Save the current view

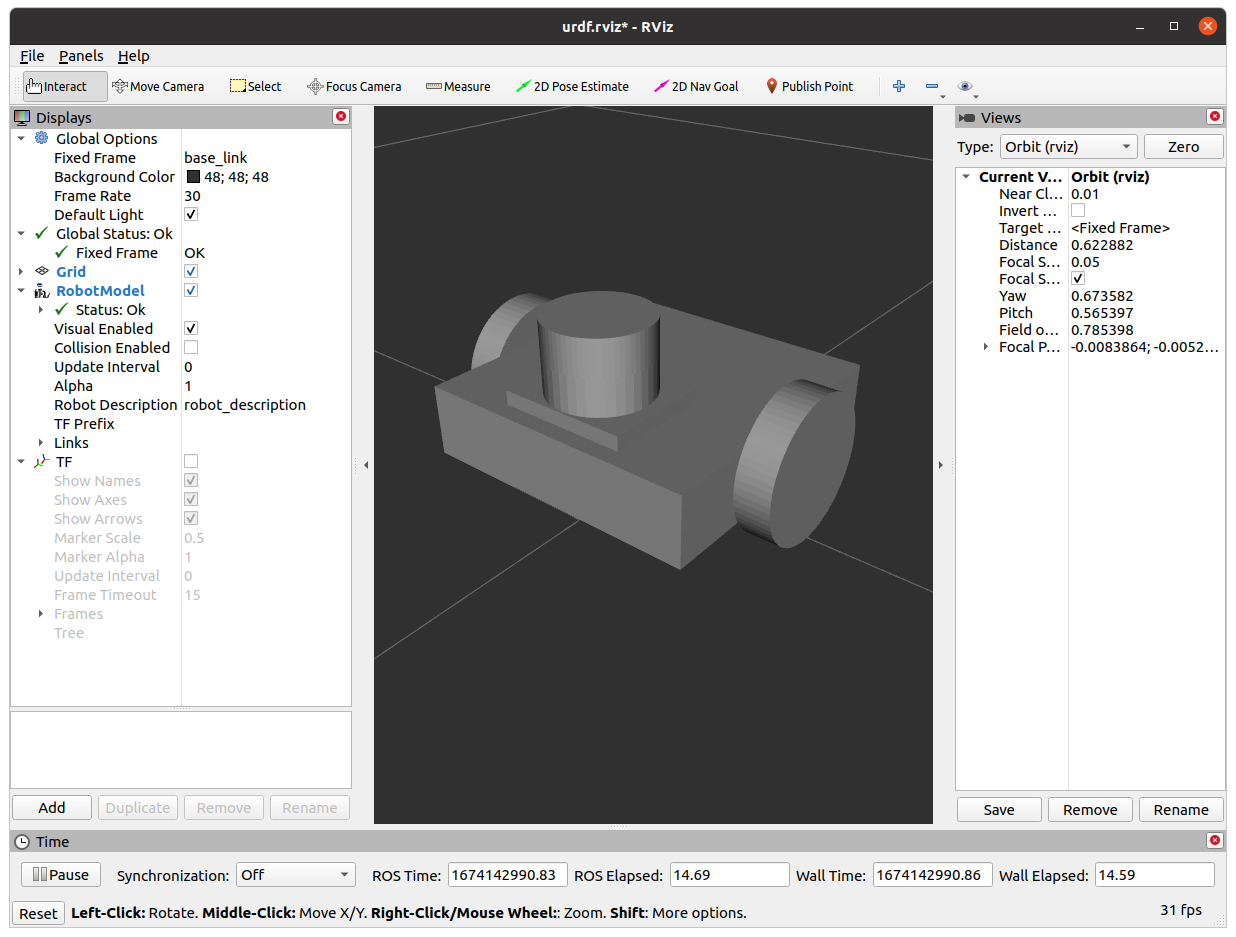999,809
